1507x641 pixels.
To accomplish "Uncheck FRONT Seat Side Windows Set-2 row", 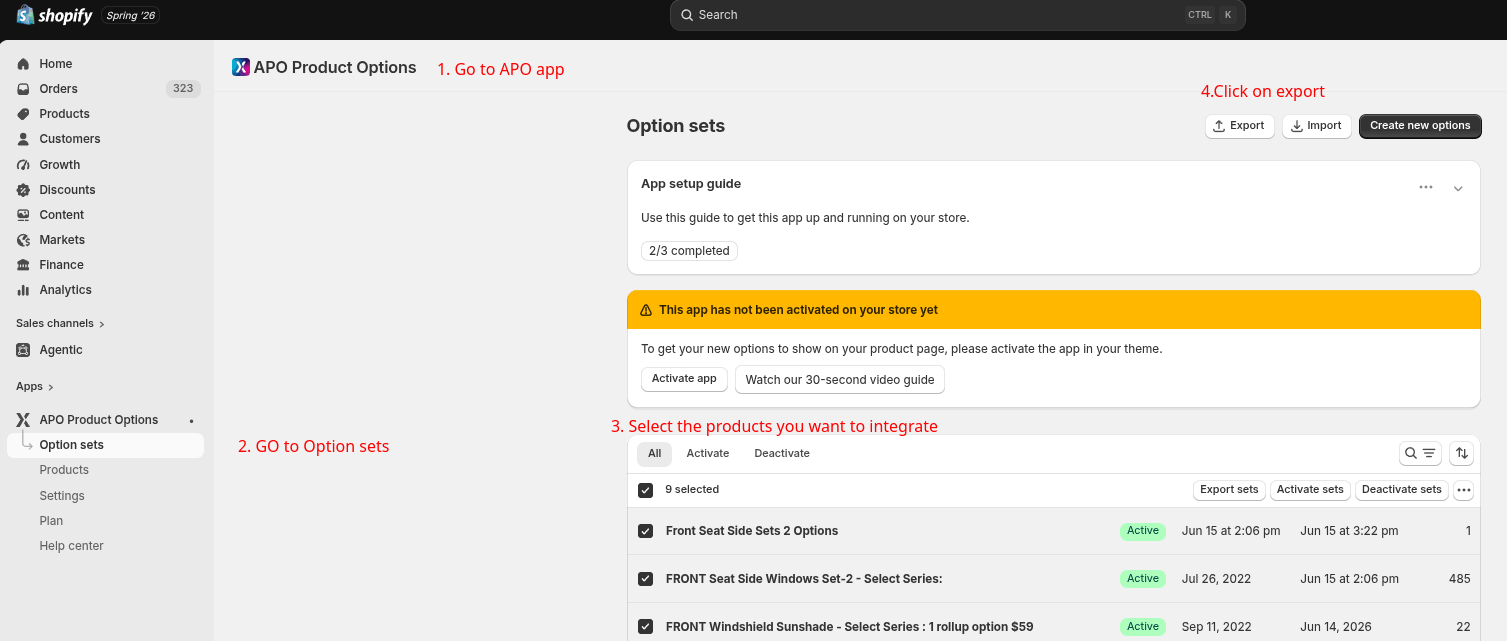I will click(x=646, y=579).
